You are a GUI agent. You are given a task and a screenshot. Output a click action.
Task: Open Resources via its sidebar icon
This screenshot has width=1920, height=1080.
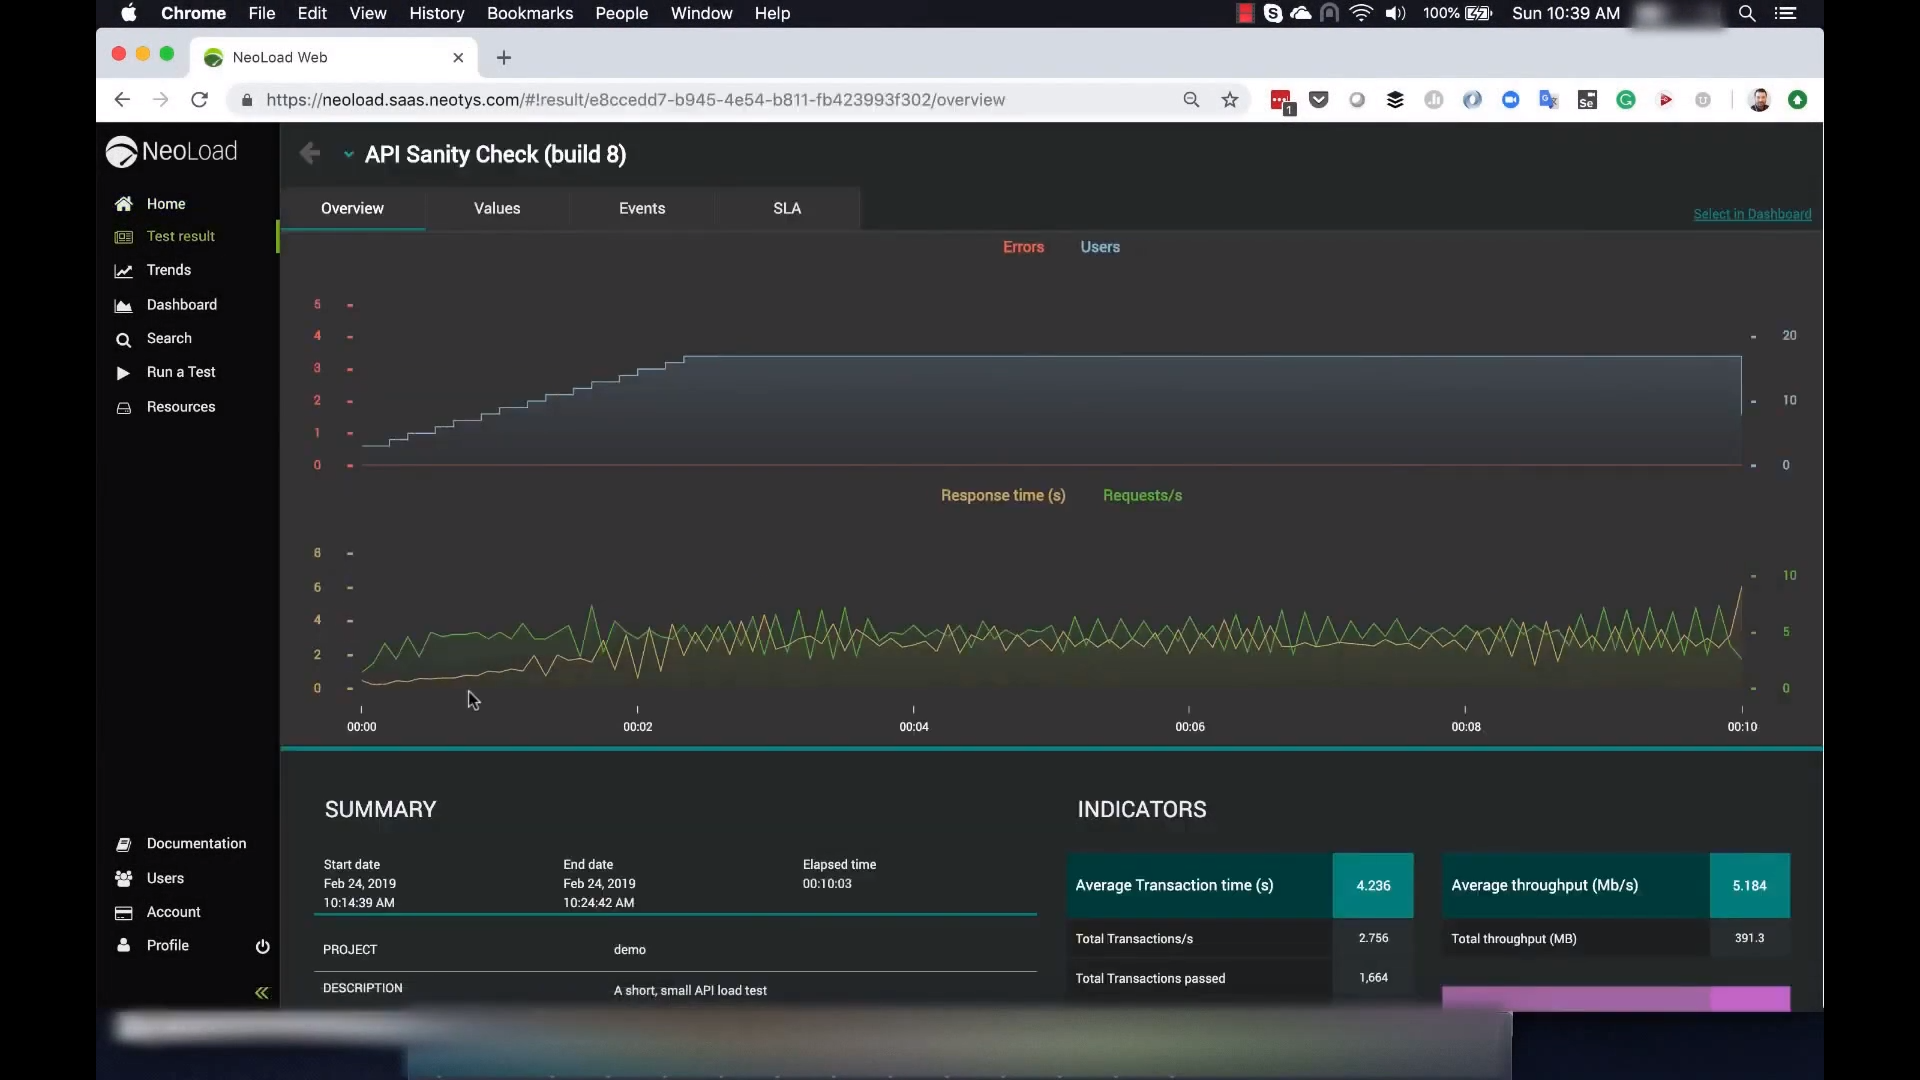pos(123,408)
